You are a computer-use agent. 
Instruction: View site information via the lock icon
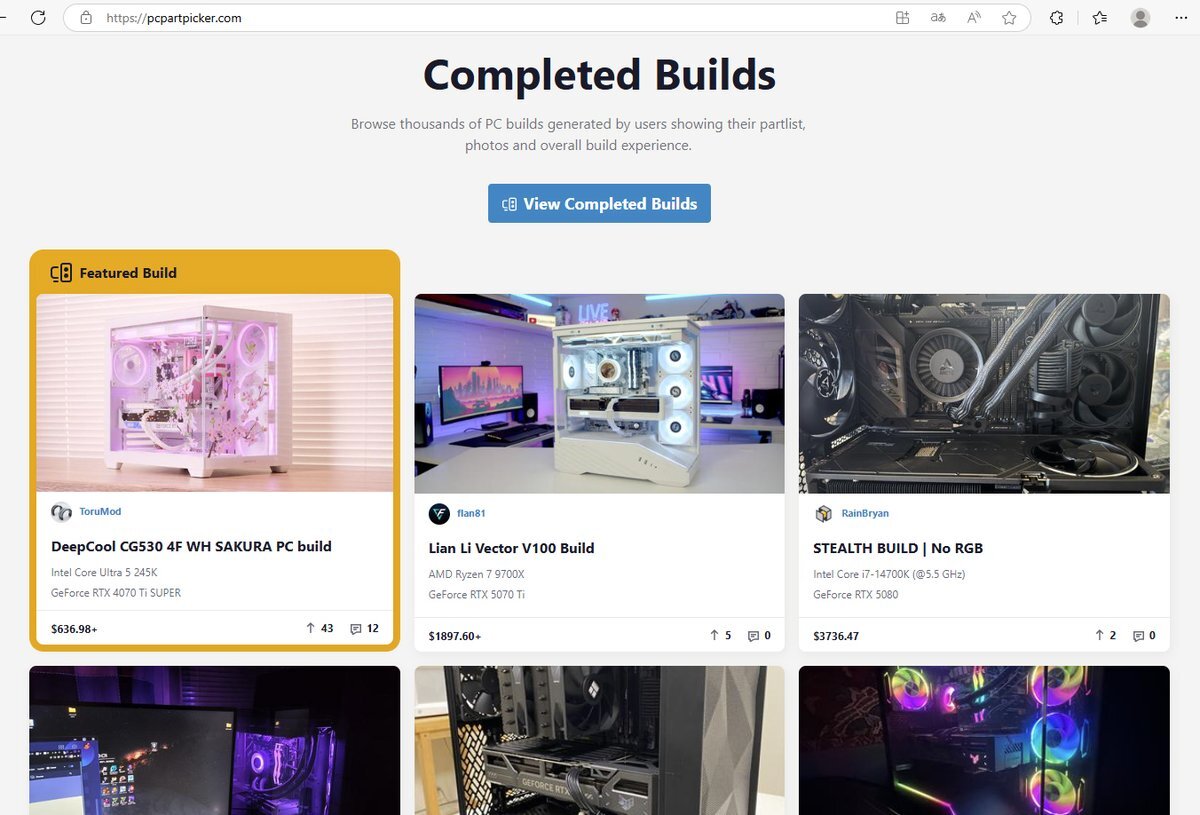point(86,18)
